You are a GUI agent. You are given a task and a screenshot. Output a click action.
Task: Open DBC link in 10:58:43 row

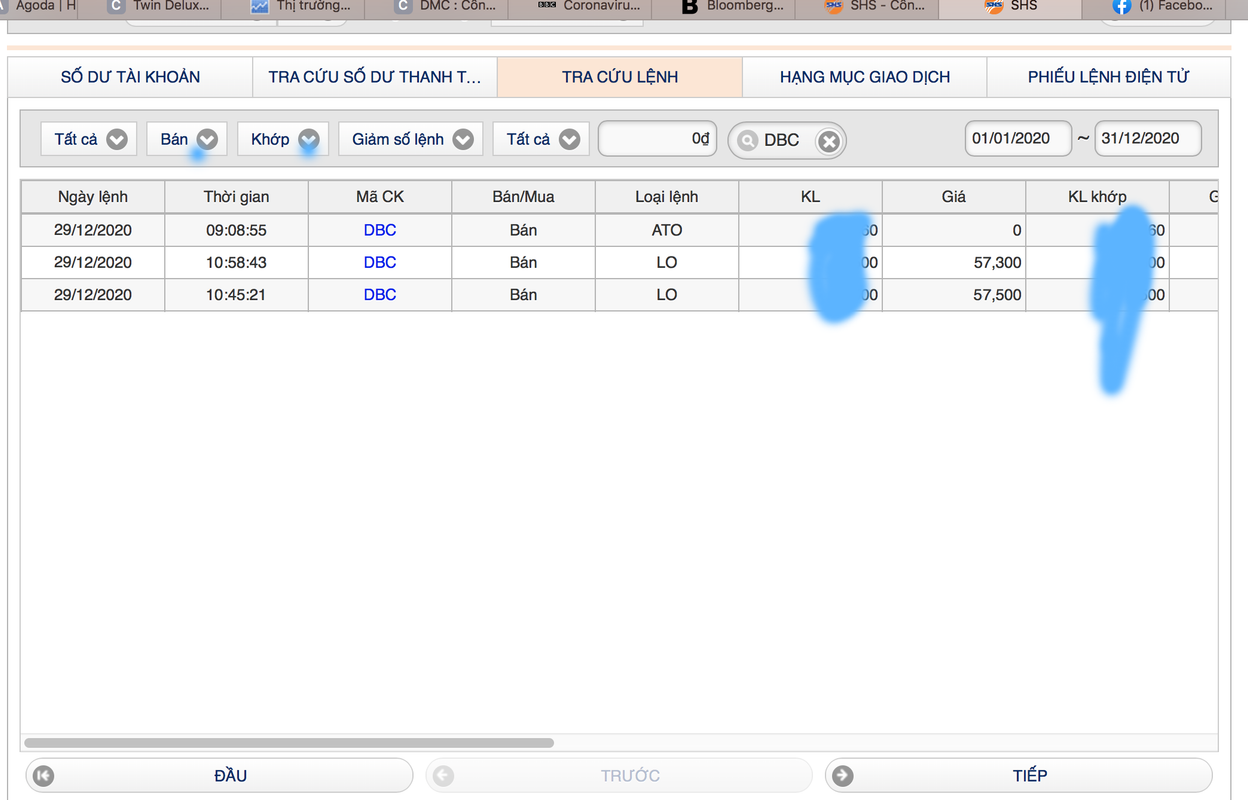click(x=380, y=262)
